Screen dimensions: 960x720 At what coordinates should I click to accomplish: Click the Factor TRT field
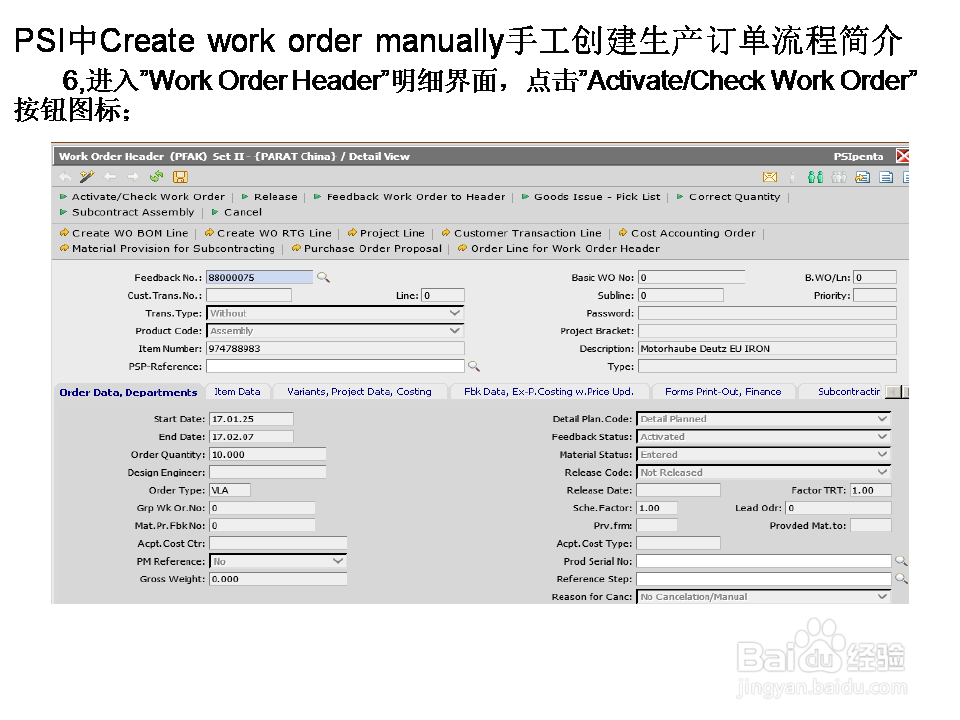tap(871, 490)
